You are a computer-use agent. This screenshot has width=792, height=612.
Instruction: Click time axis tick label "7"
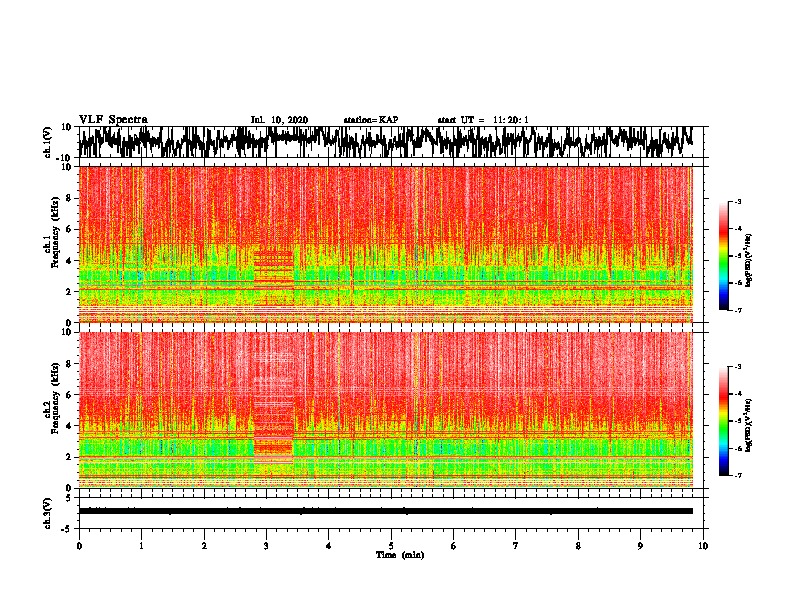point(516,546)
